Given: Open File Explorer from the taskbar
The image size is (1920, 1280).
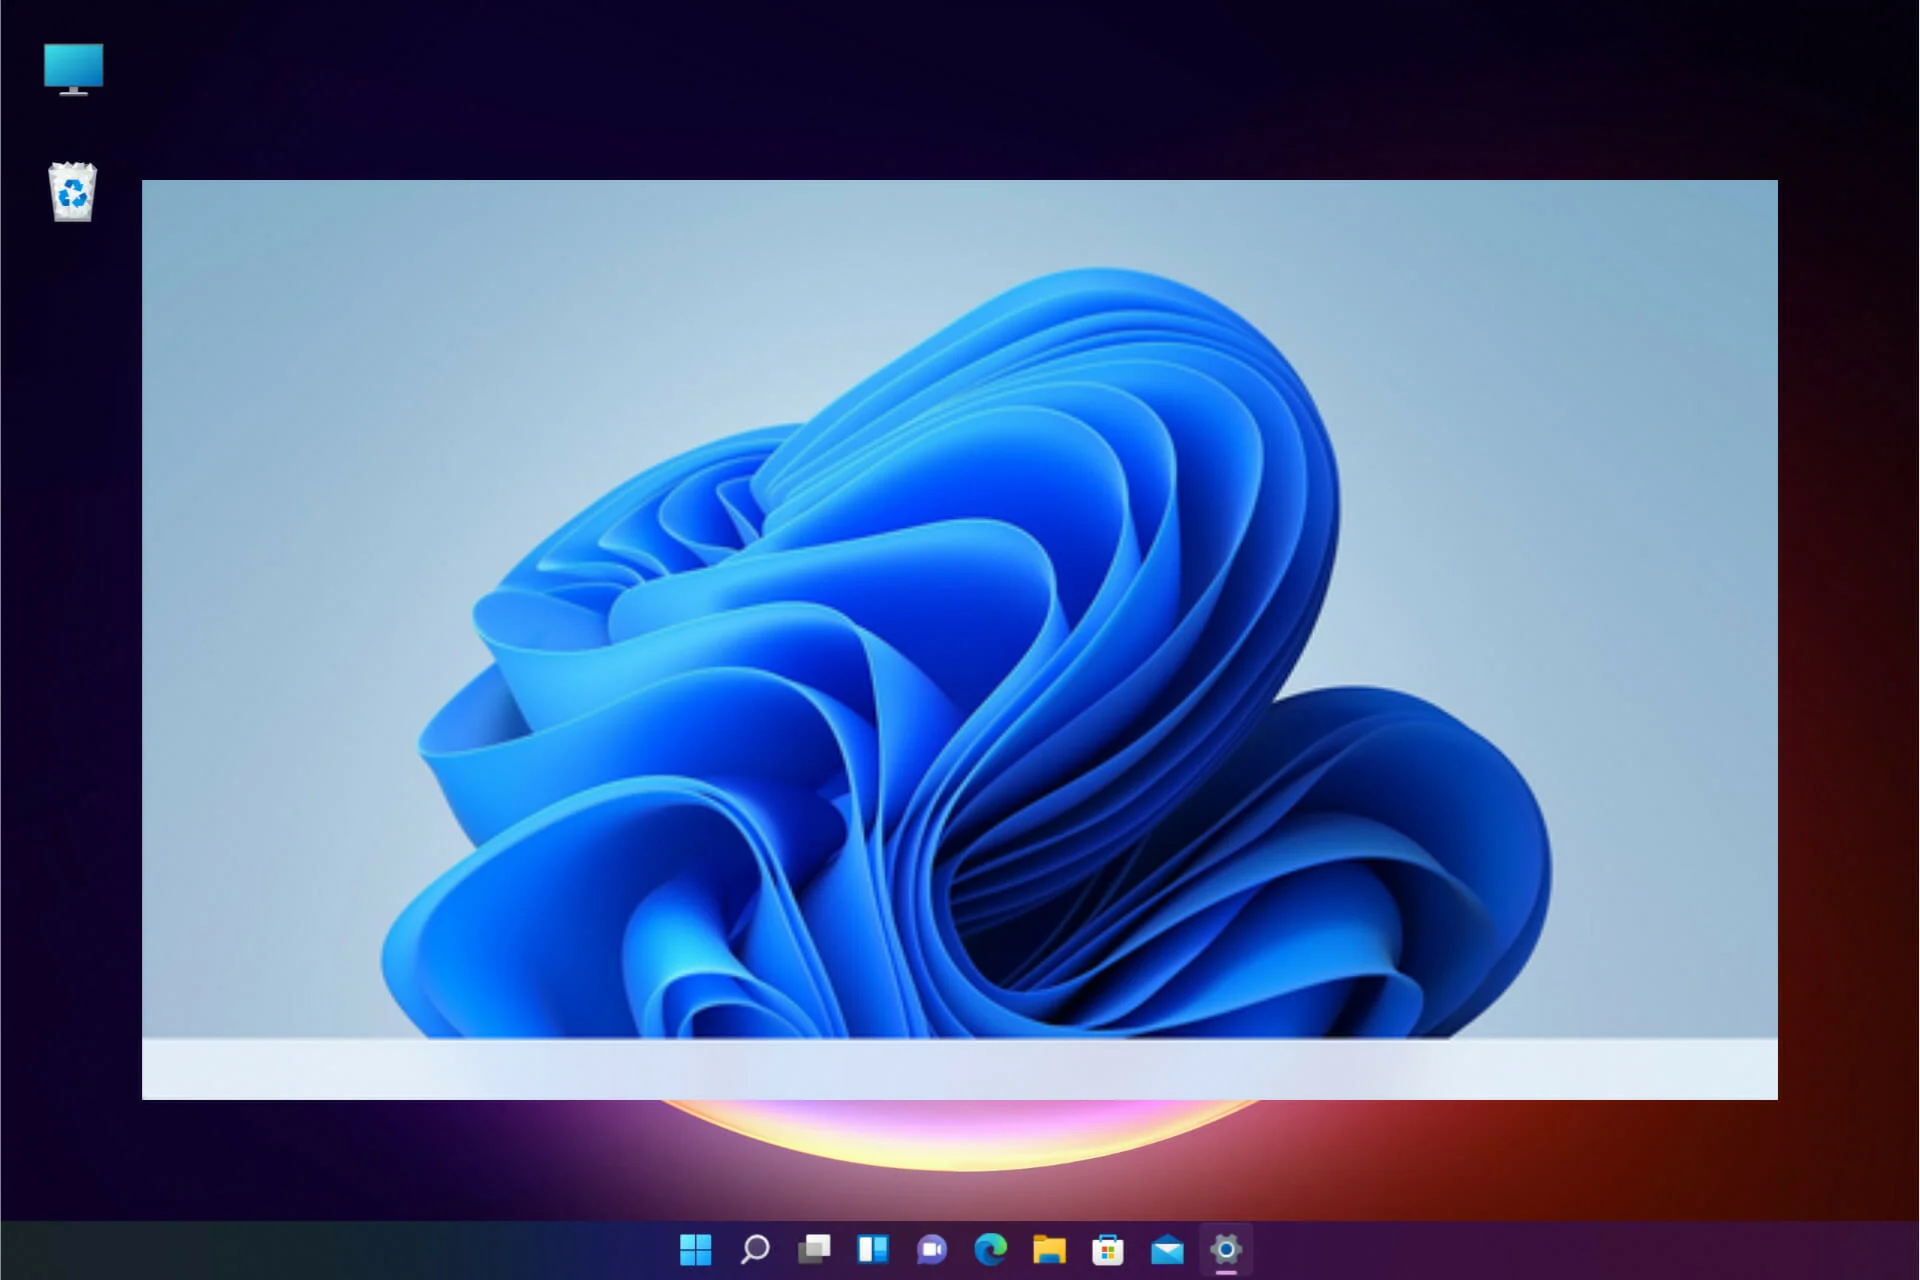Looking at the screenshot, I should click(x=1048, y=1250).
